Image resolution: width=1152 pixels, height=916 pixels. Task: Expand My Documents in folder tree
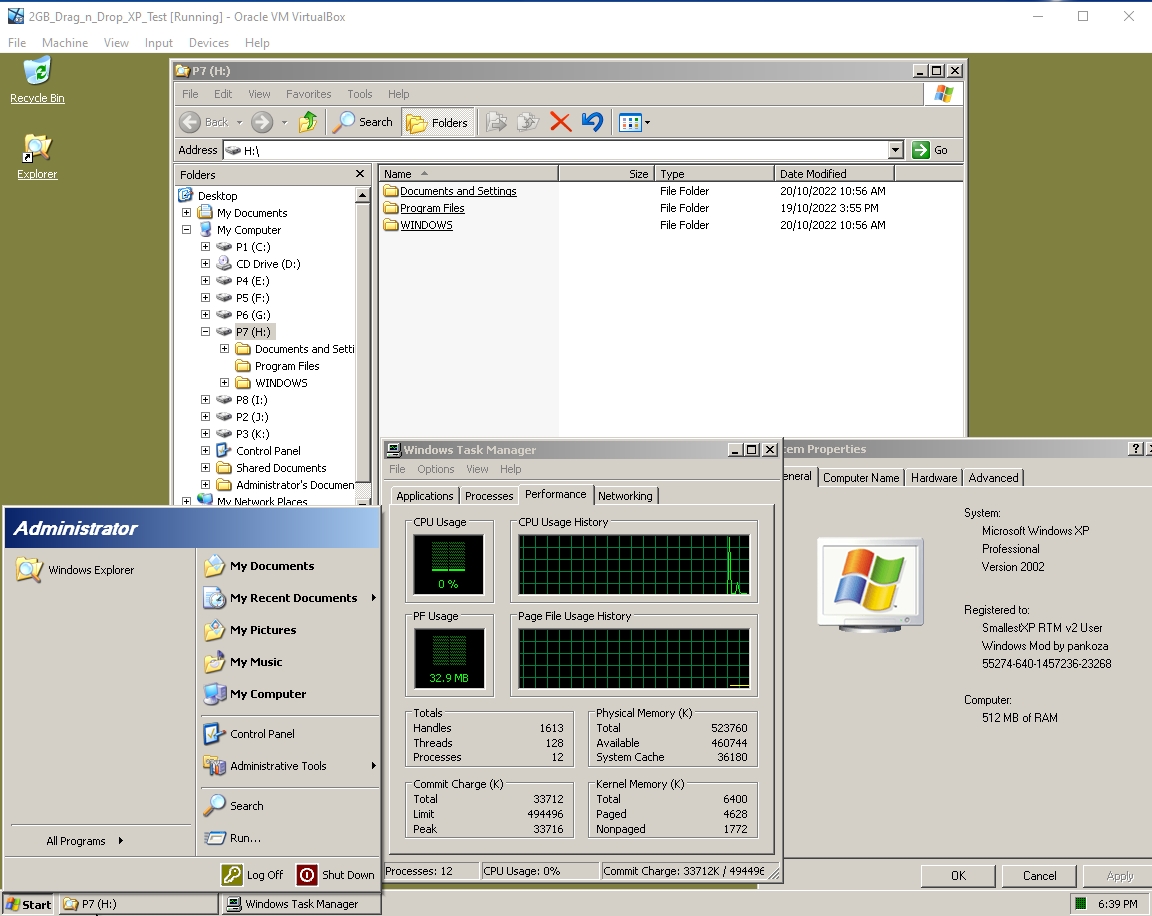(187, 212)
